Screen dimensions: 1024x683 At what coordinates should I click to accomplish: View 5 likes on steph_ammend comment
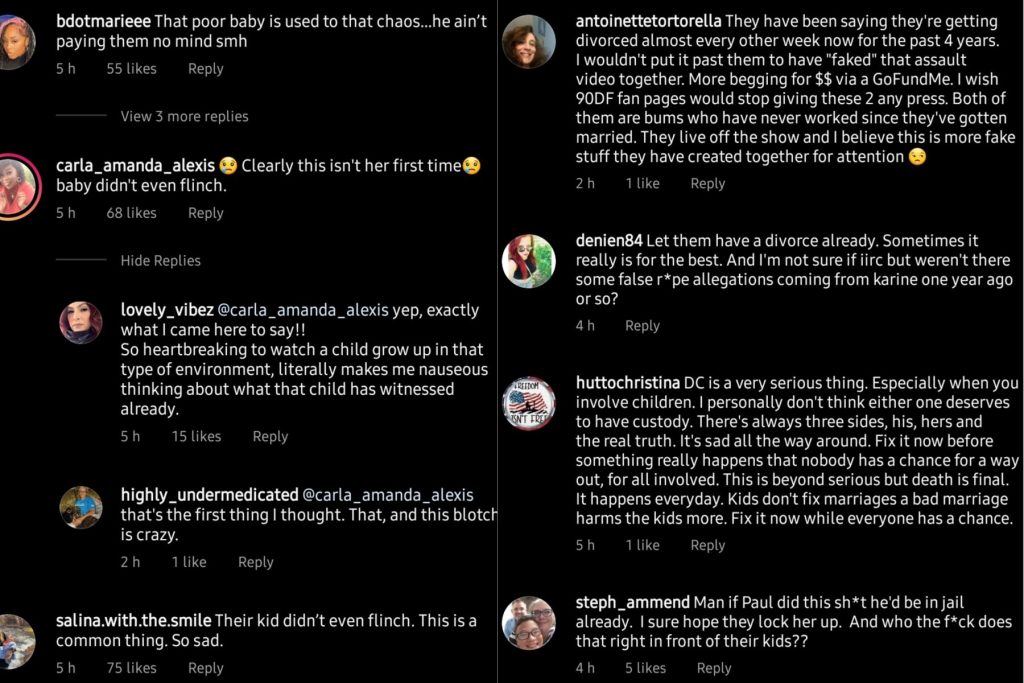645,668
